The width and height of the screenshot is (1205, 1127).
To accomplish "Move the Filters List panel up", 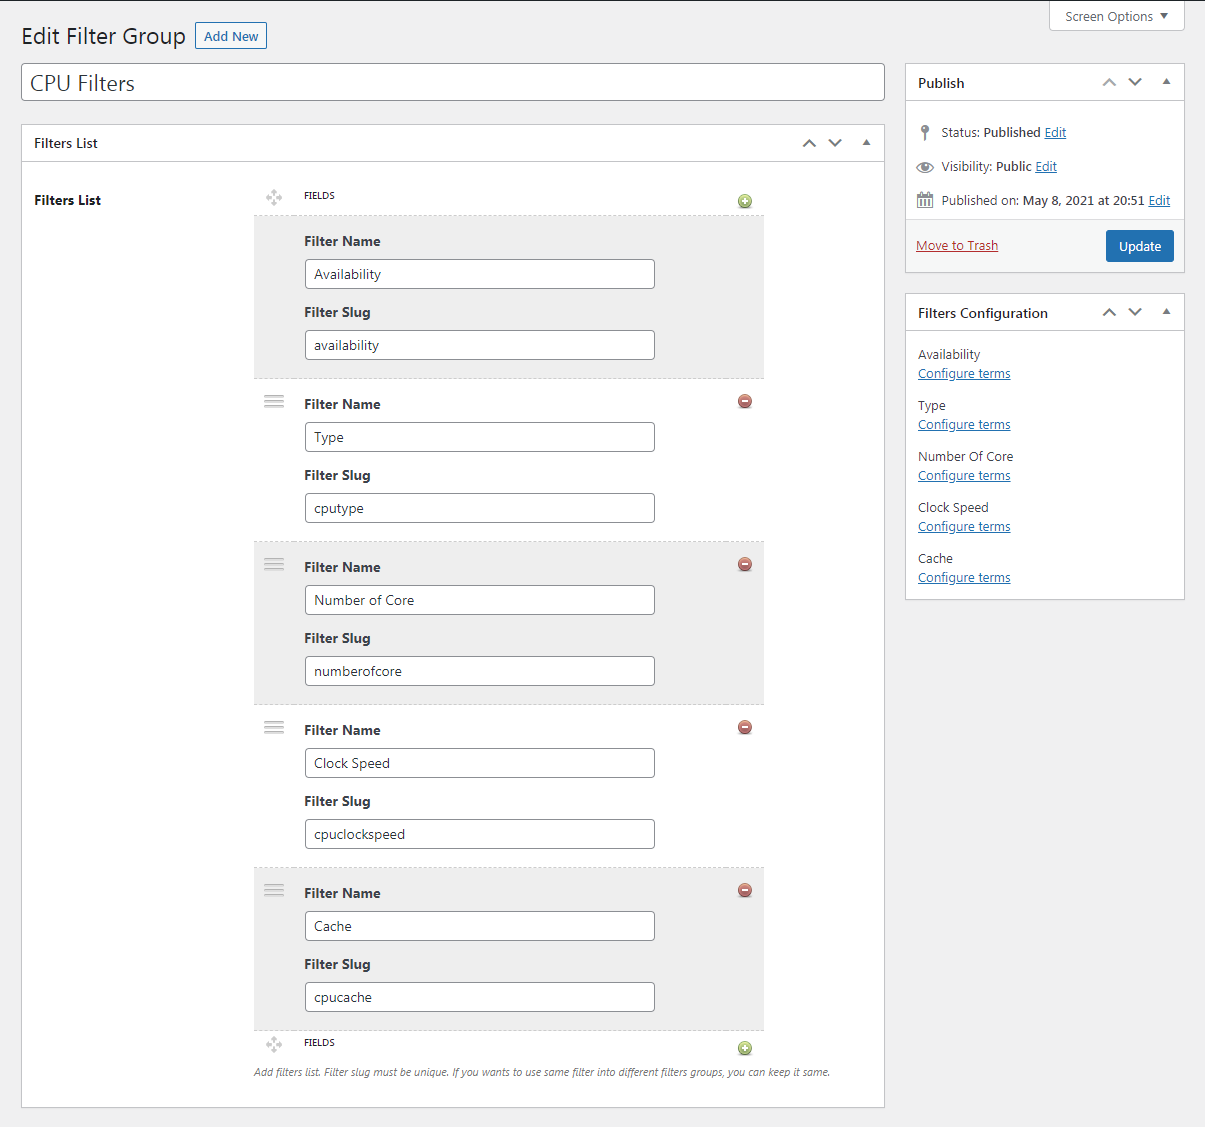I will coord(809,143).
